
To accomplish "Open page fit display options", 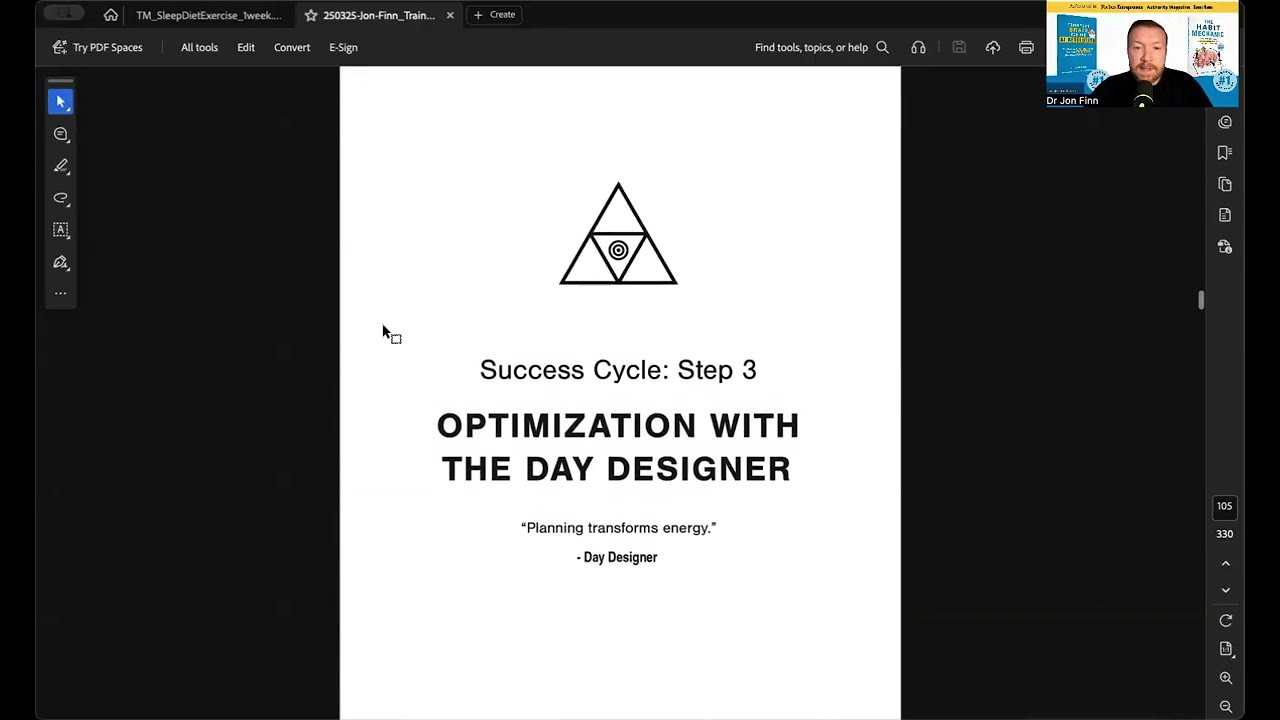I will pyautogui.click(x=1225, y=649).
